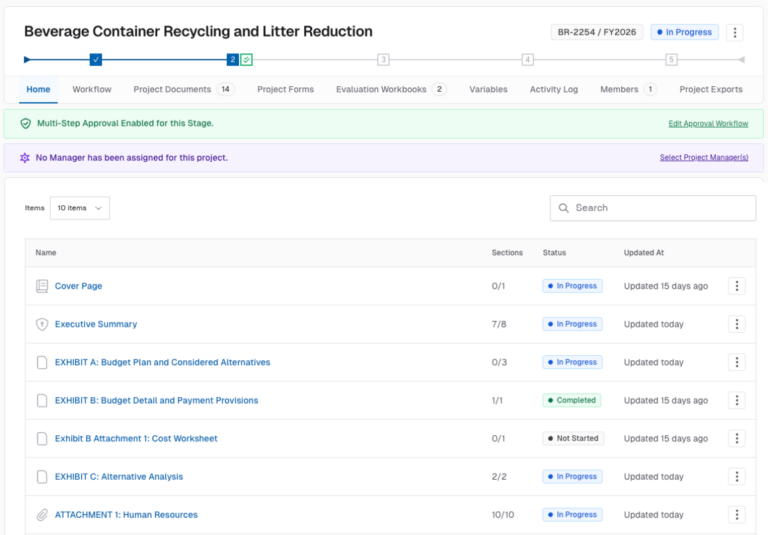Select stage 3 in the workflow progress bar

click(384, 60)
